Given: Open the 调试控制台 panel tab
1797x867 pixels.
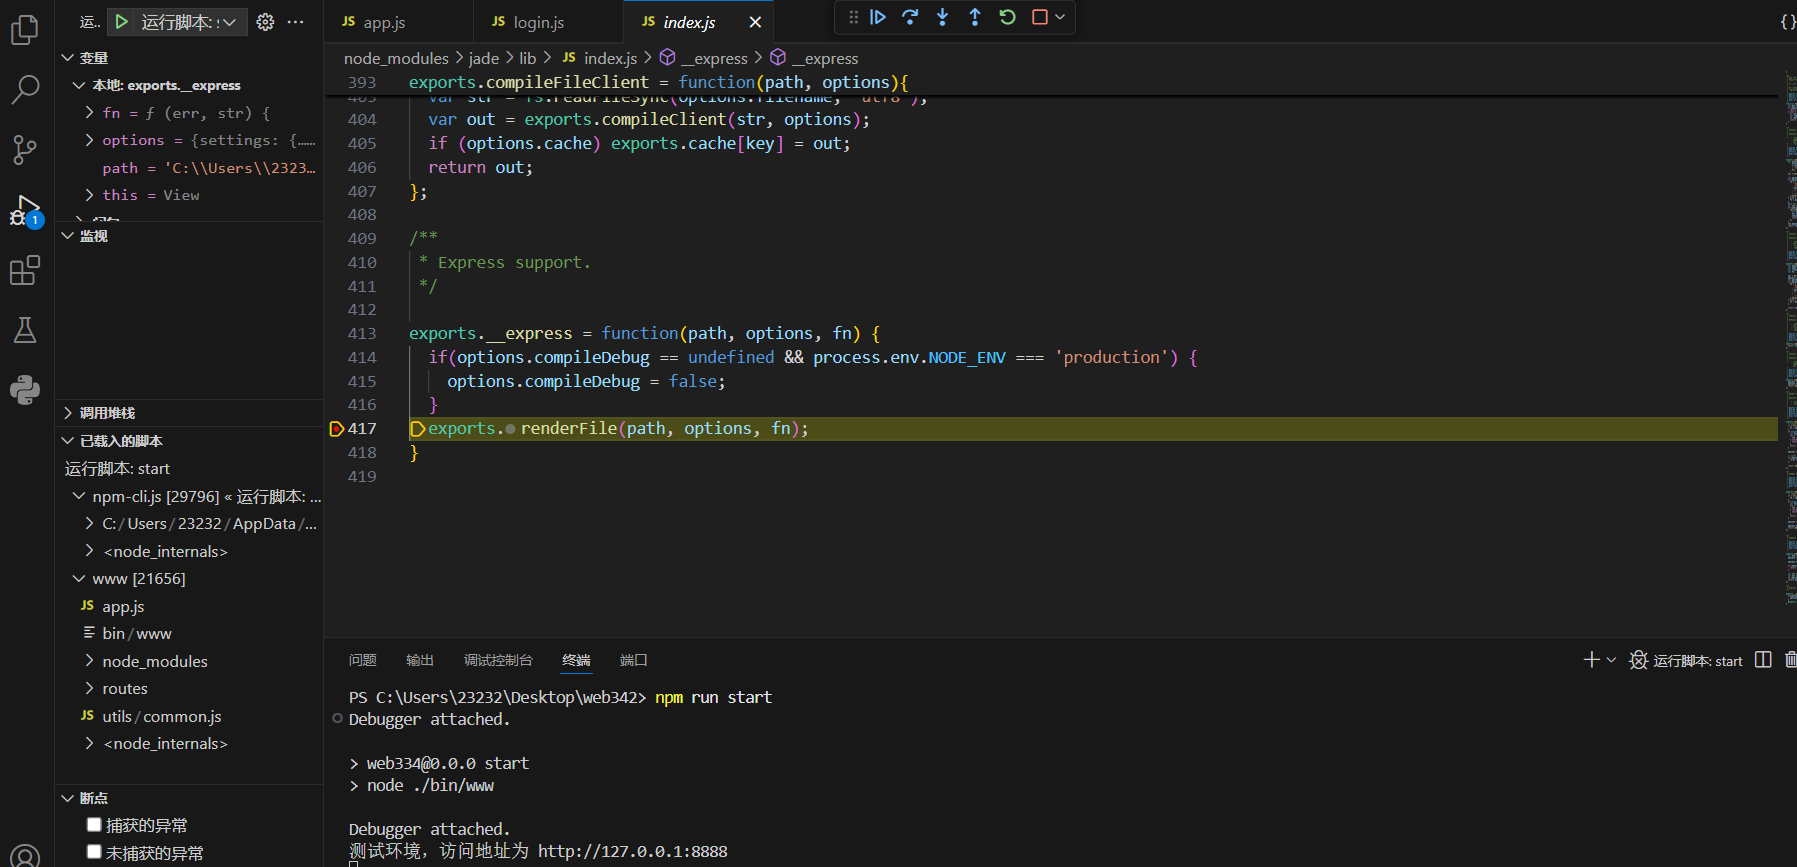Looking at the screenshot, I should tap(498, 660).
